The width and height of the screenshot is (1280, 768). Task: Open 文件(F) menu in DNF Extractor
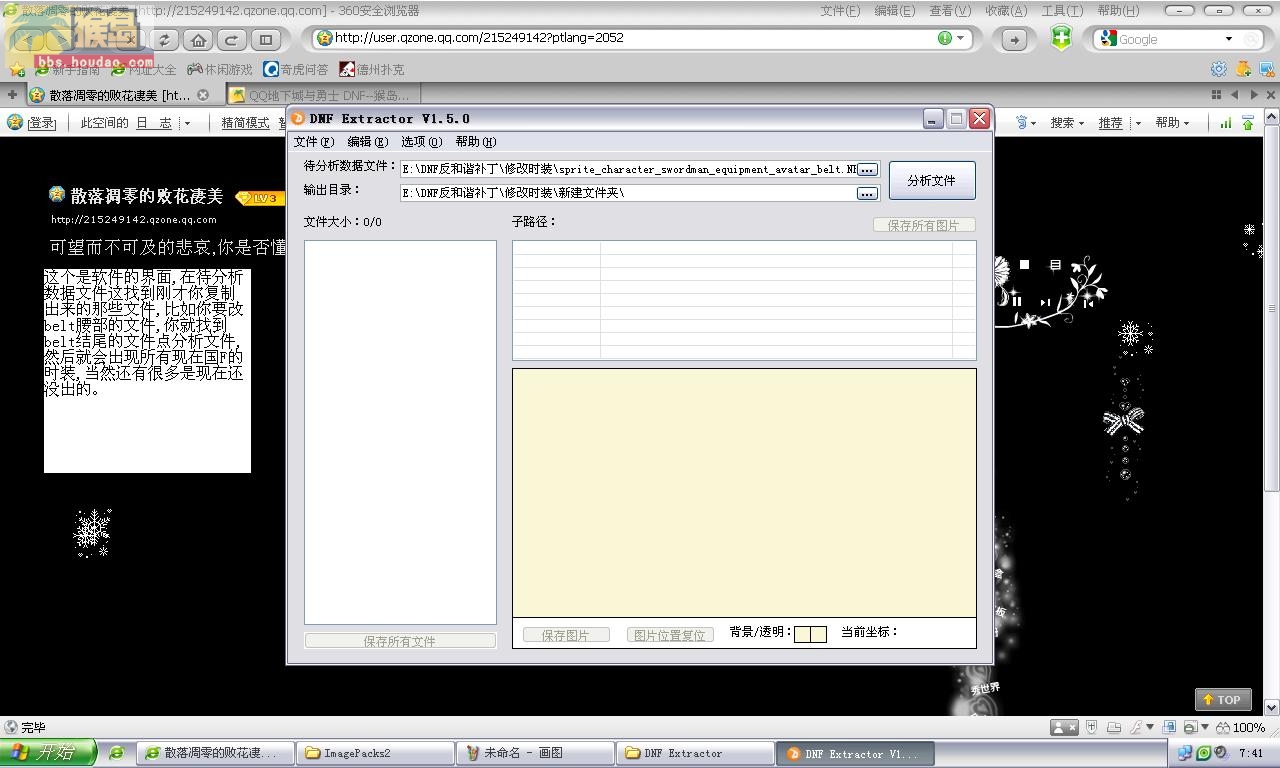pos(314,142)
